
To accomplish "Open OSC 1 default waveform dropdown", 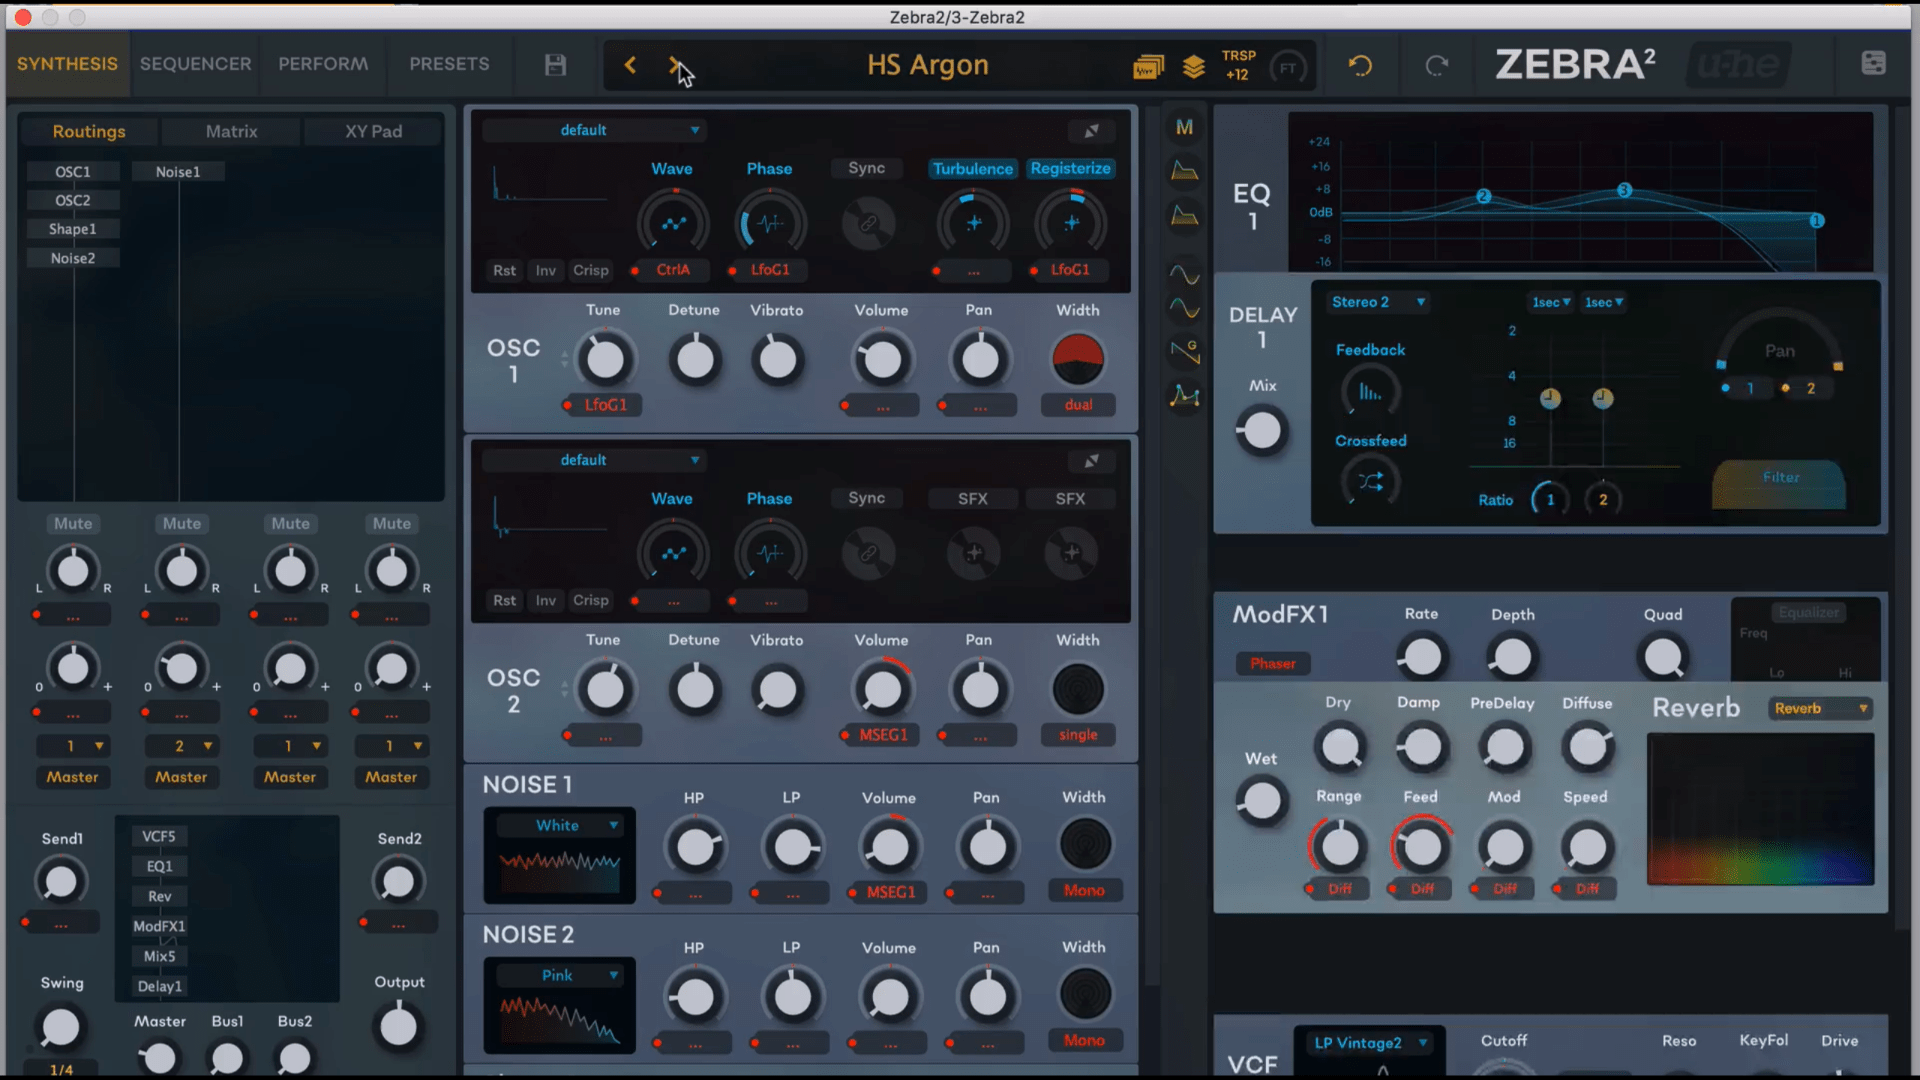I will pos(594,130).
